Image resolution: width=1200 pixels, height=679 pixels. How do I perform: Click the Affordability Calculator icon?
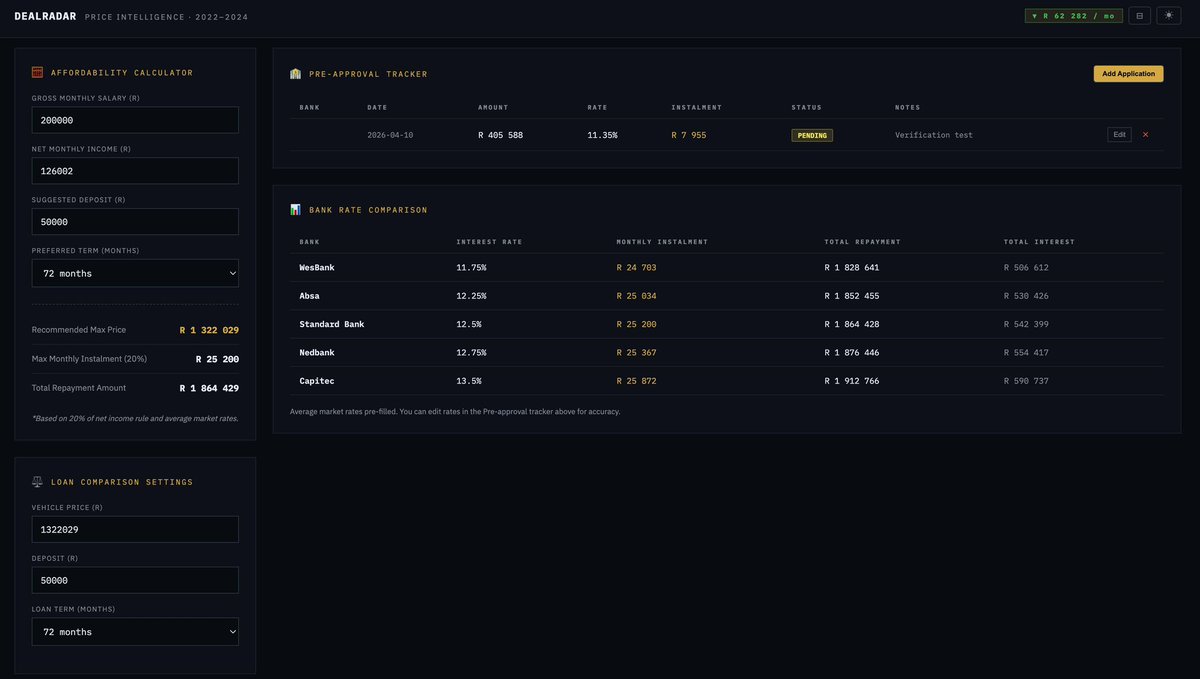point(37,72)
